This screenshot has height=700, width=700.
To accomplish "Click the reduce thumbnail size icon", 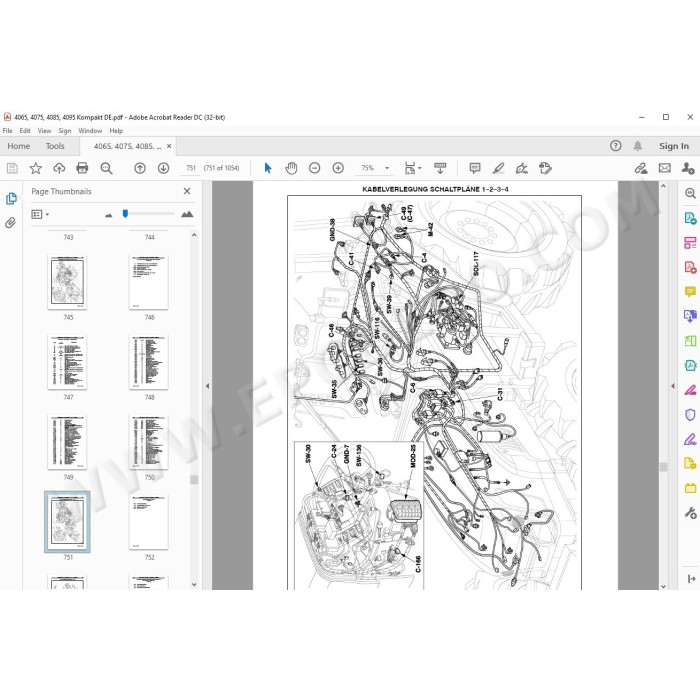I will (108, 215).
